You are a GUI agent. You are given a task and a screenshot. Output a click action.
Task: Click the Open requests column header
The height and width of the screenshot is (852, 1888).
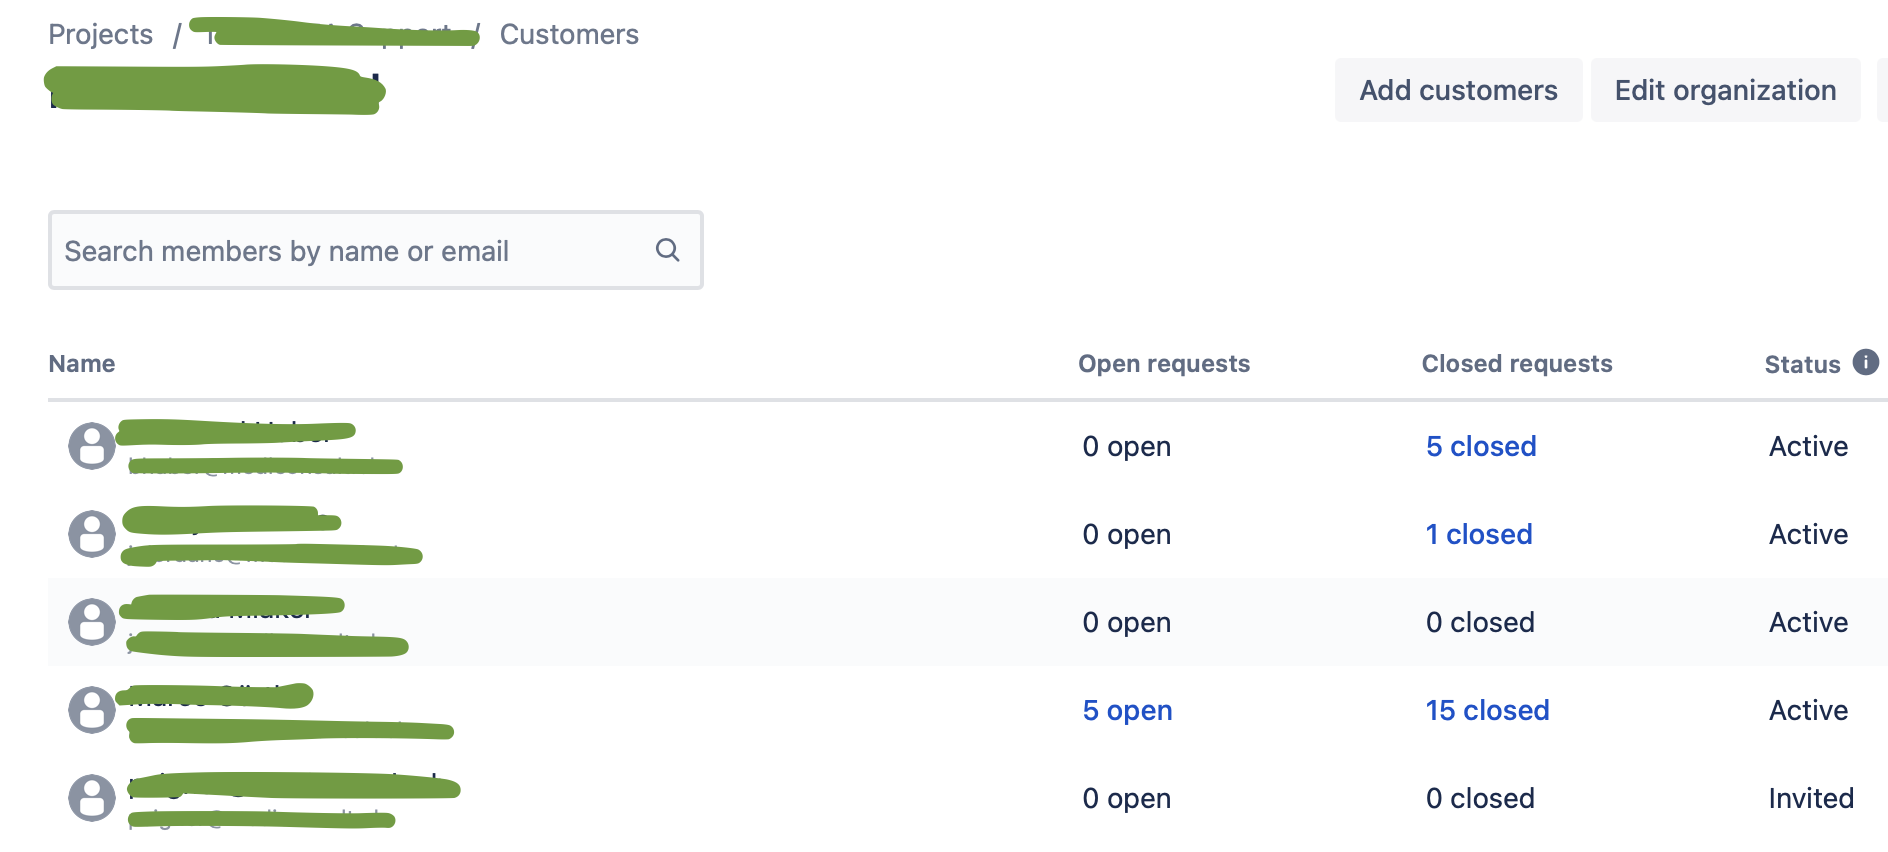coord(1164,364)
